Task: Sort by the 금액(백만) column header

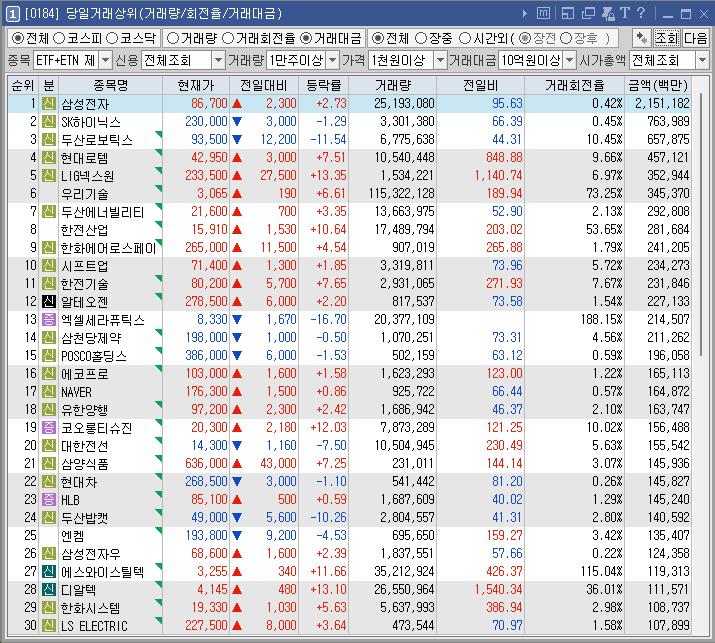Action: point(658,85)
